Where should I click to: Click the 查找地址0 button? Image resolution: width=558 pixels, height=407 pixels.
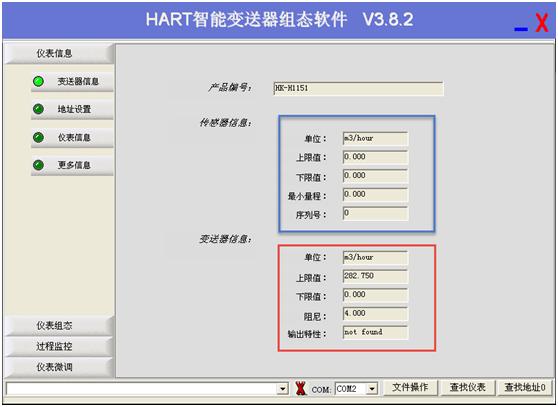pyautogui.click(x=525, y=387)
